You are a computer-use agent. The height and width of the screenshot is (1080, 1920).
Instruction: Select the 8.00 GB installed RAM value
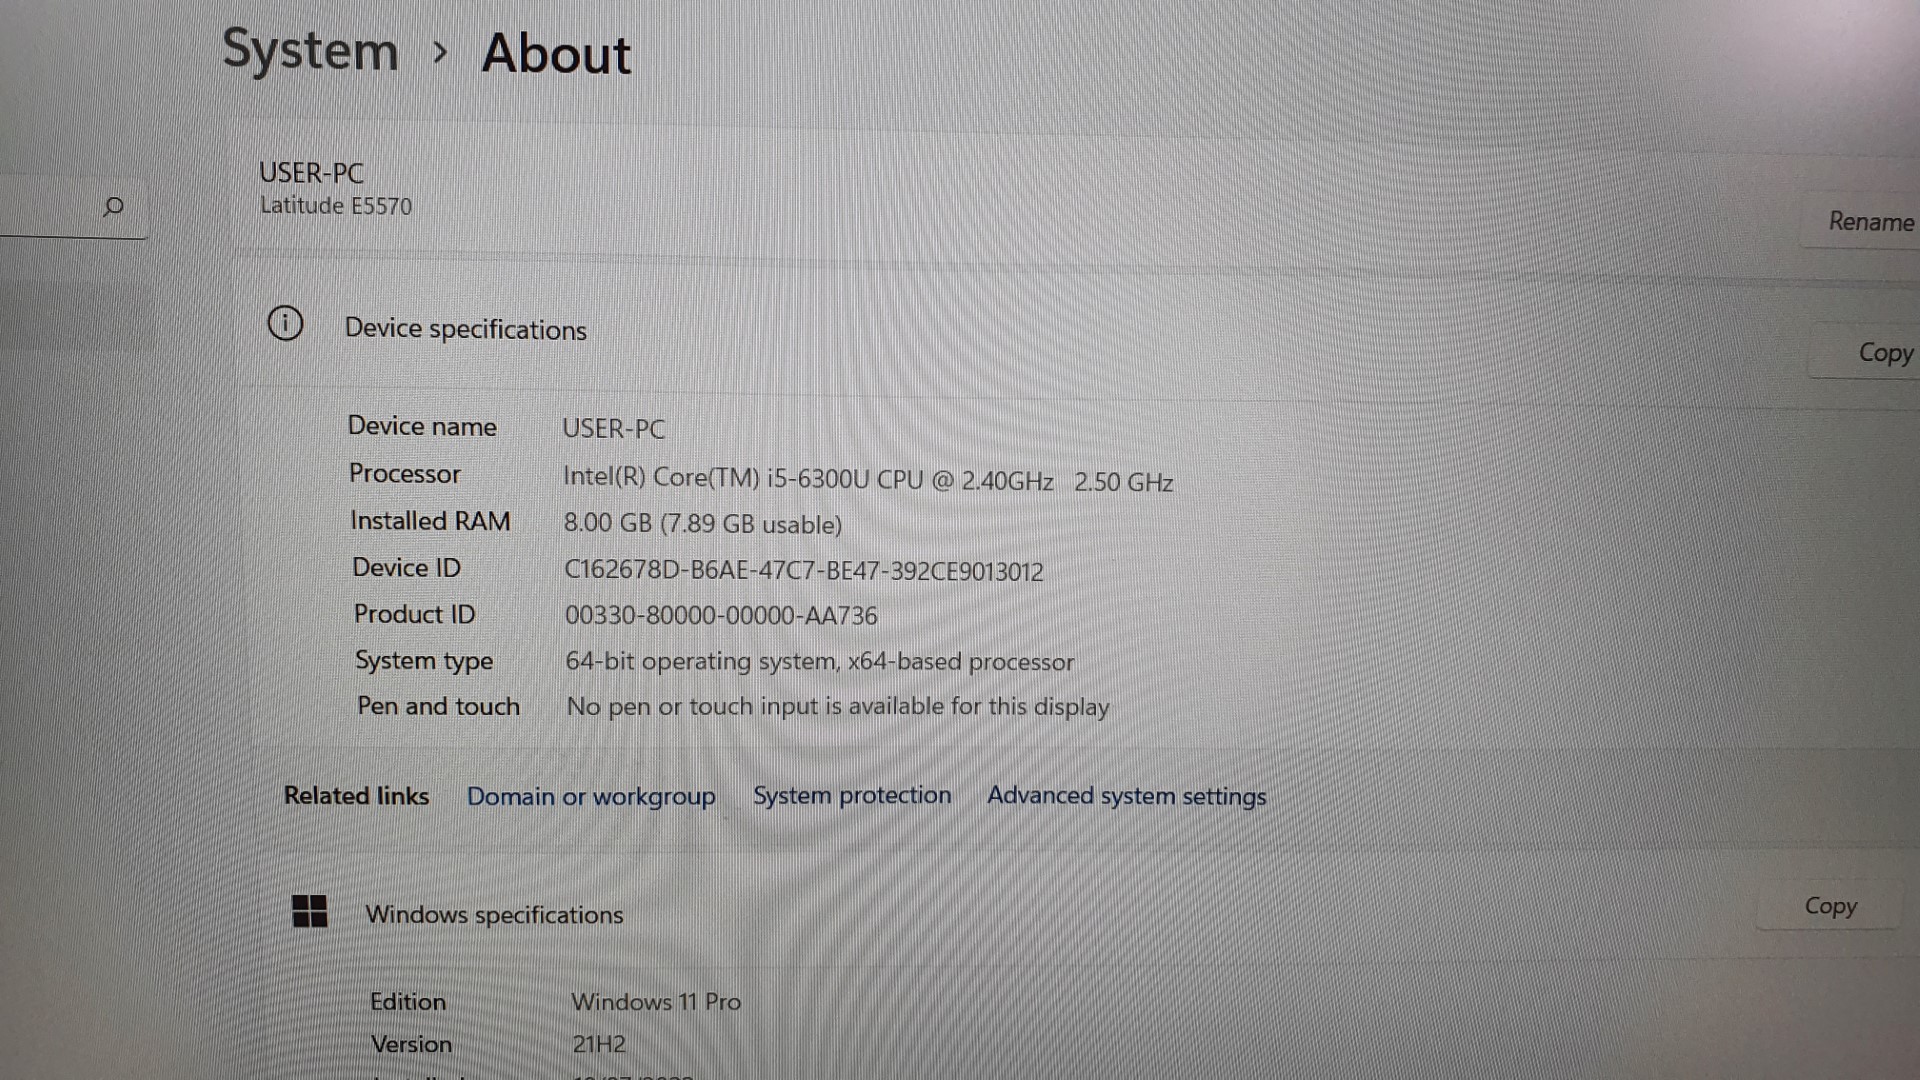click(x=702, y=524)
